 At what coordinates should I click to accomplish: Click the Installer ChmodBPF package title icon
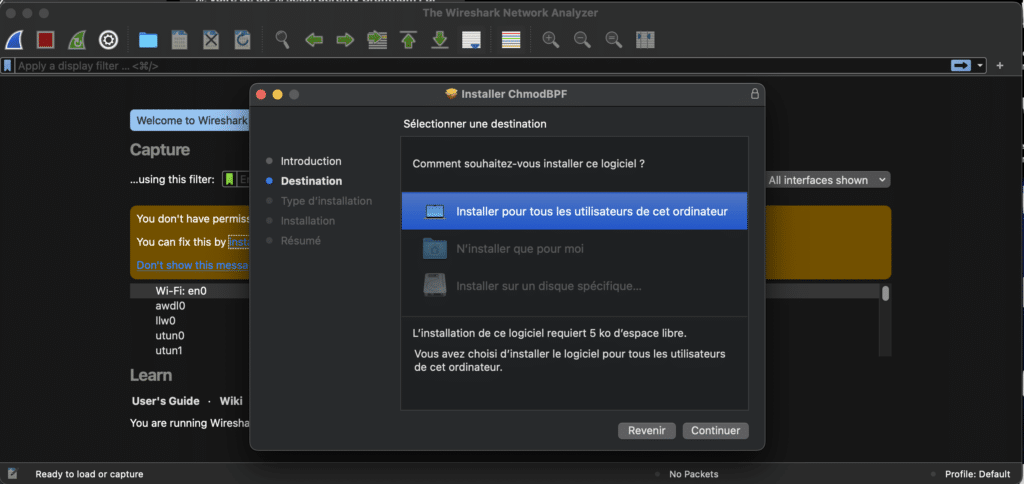click(x=451, y=94)
